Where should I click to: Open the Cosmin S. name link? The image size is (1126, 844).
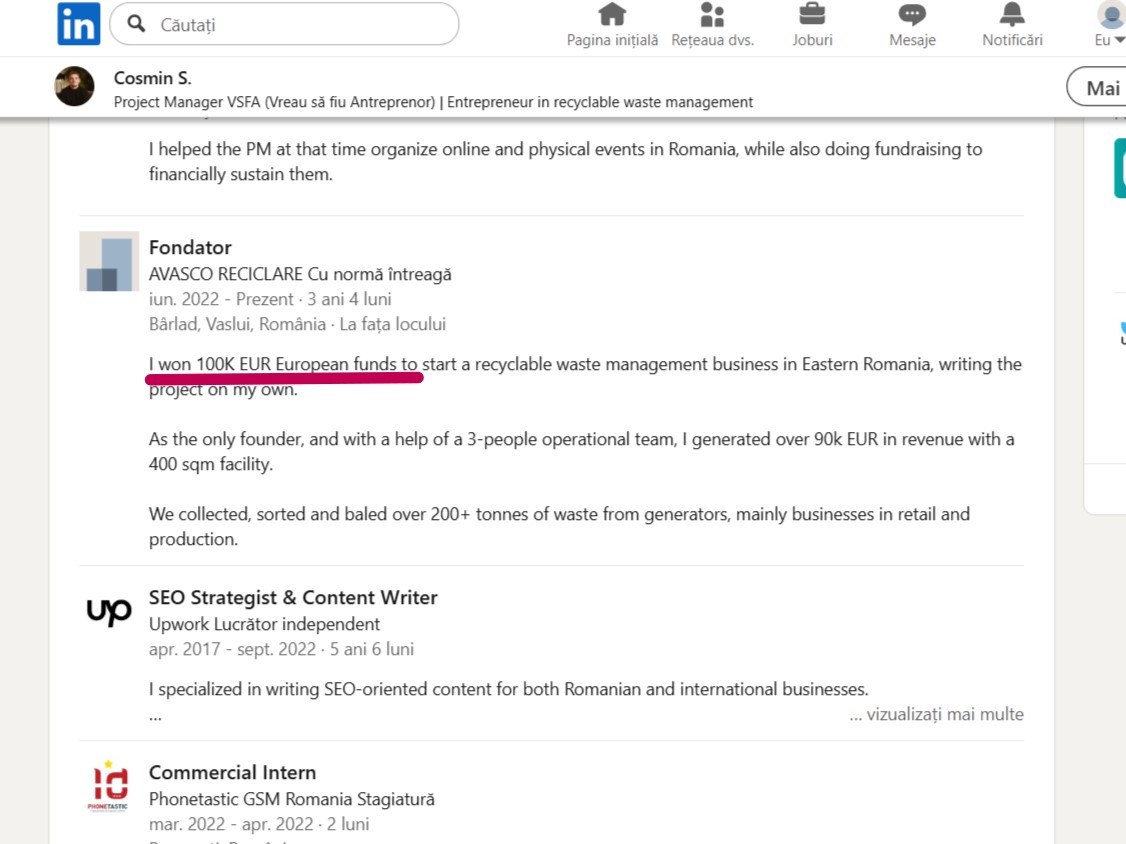(x=152, y=78)
